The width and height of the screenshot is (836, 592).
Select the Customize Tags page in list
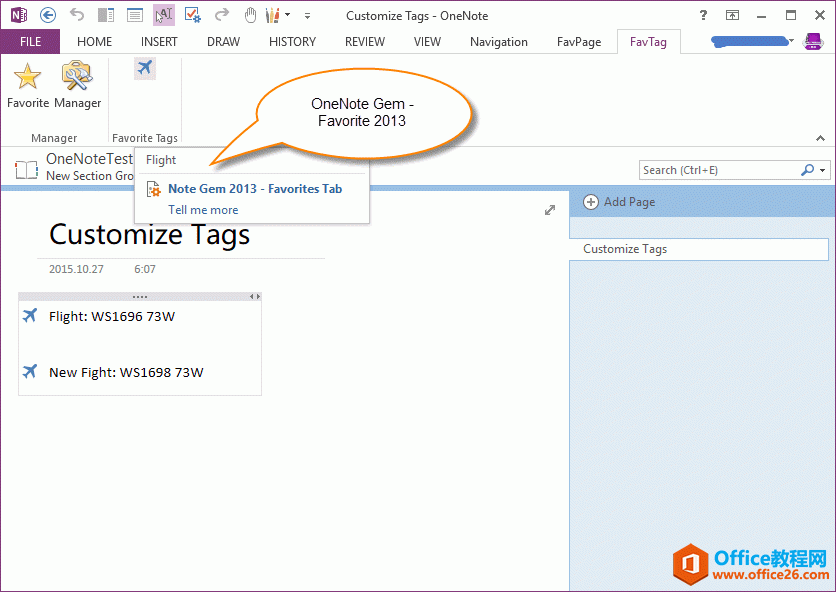[x=699, y=249]
